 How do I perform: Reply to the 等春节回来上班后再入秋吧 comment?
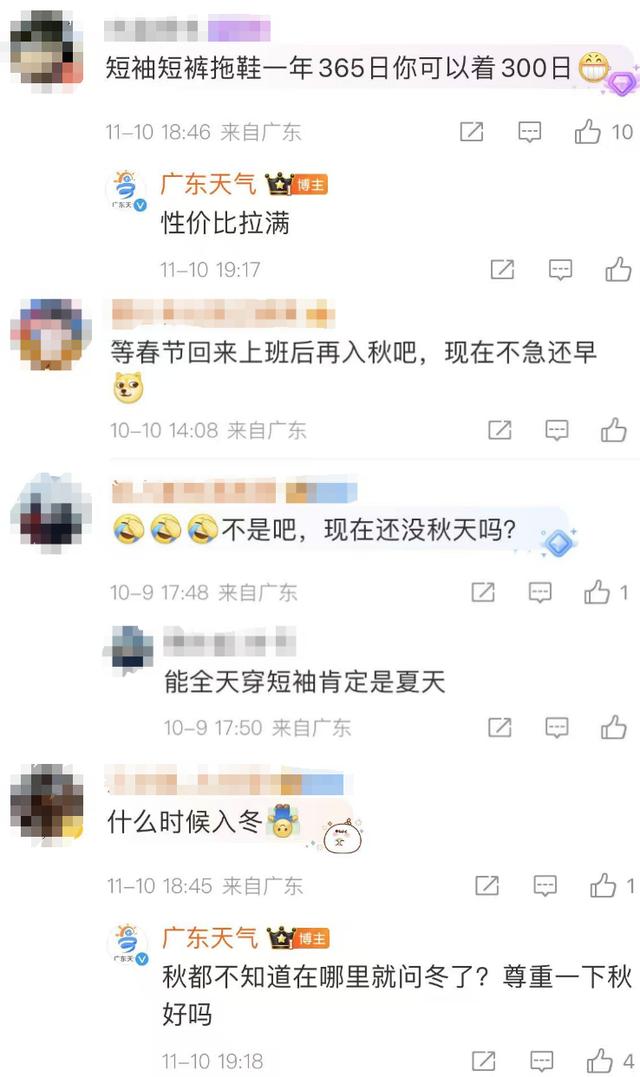point(556,430)
